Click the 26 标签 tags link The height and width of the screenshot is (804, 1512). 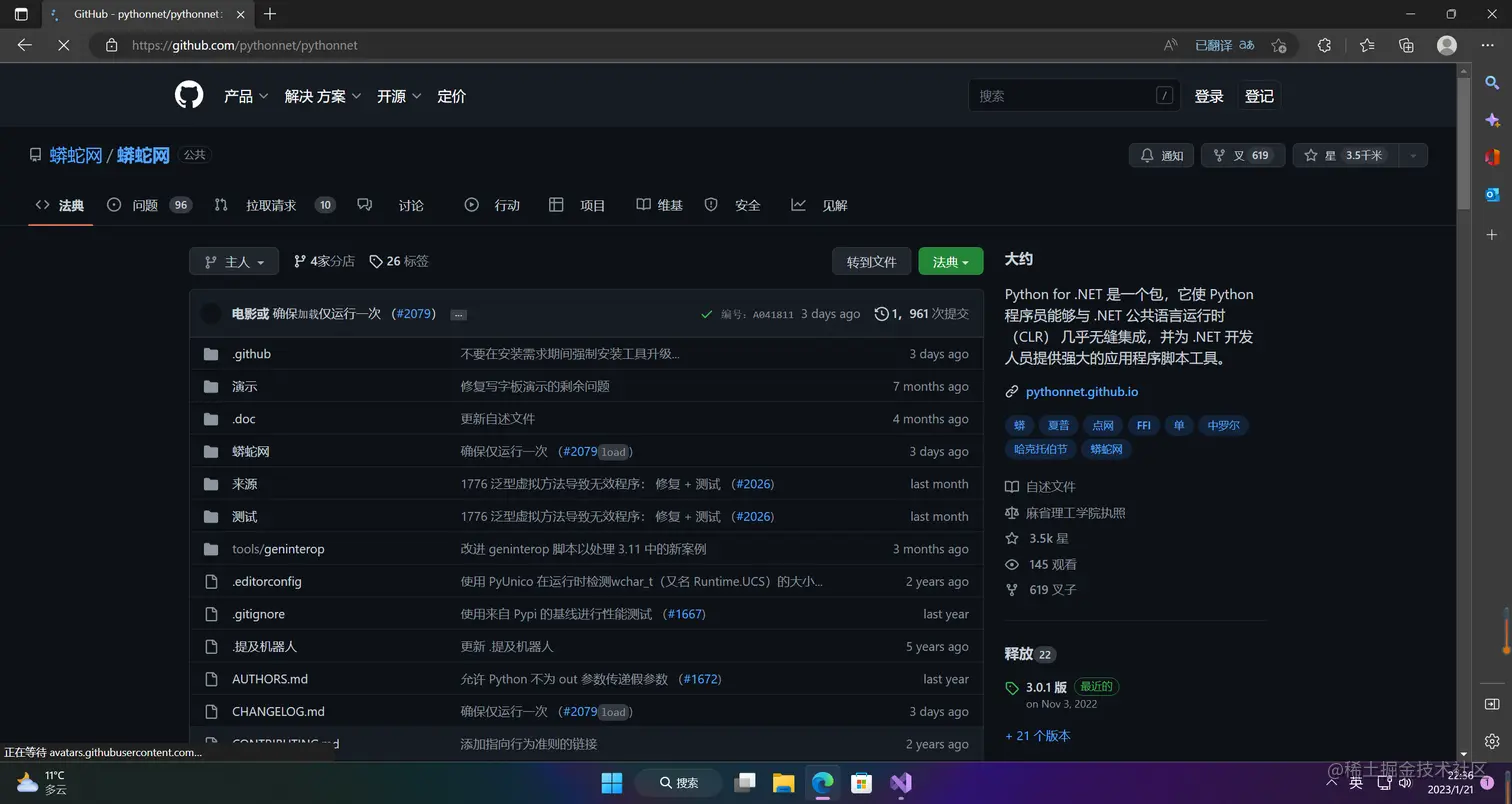pyautogui.click(x=399, y=261)
